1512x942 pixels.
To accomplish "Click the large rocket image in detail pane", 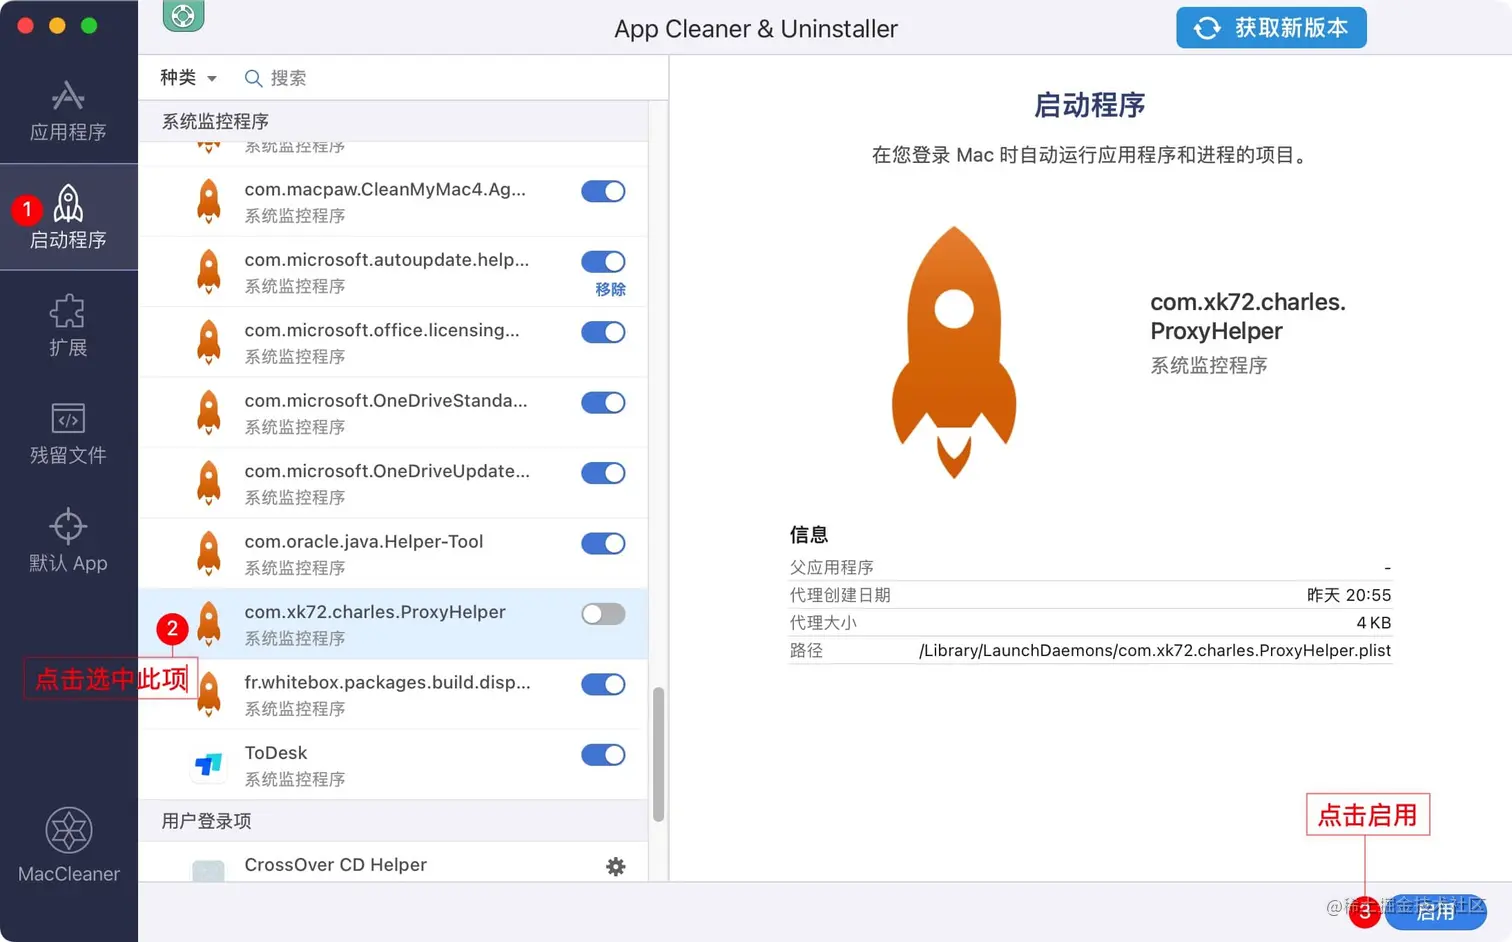I will click(x=954, y=352).
